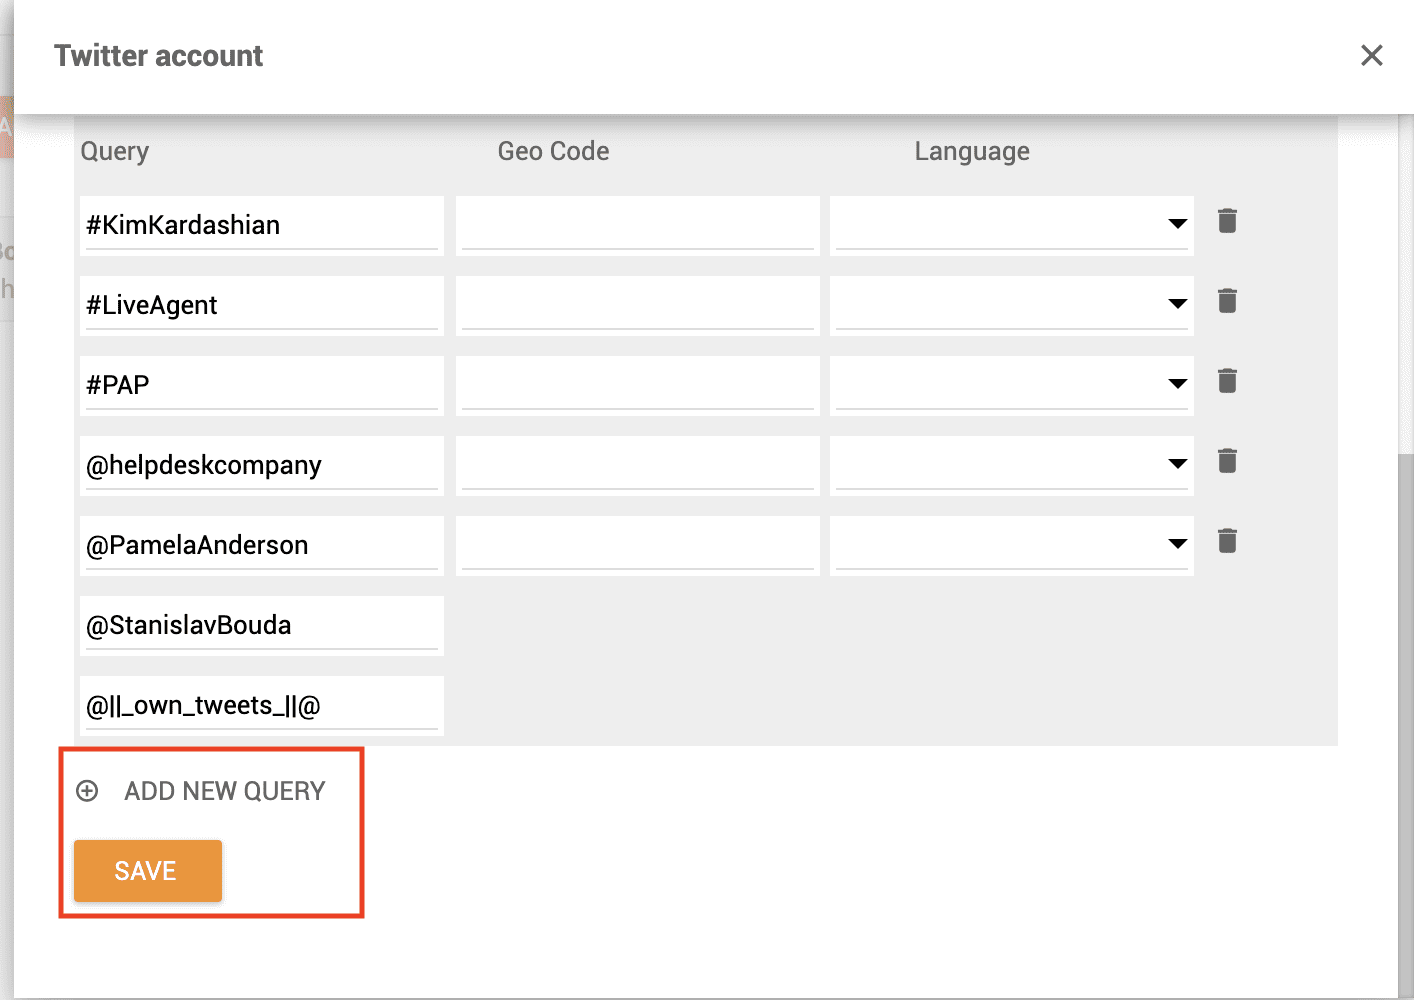Select the @StanislavBouda query field

(262, 625)
